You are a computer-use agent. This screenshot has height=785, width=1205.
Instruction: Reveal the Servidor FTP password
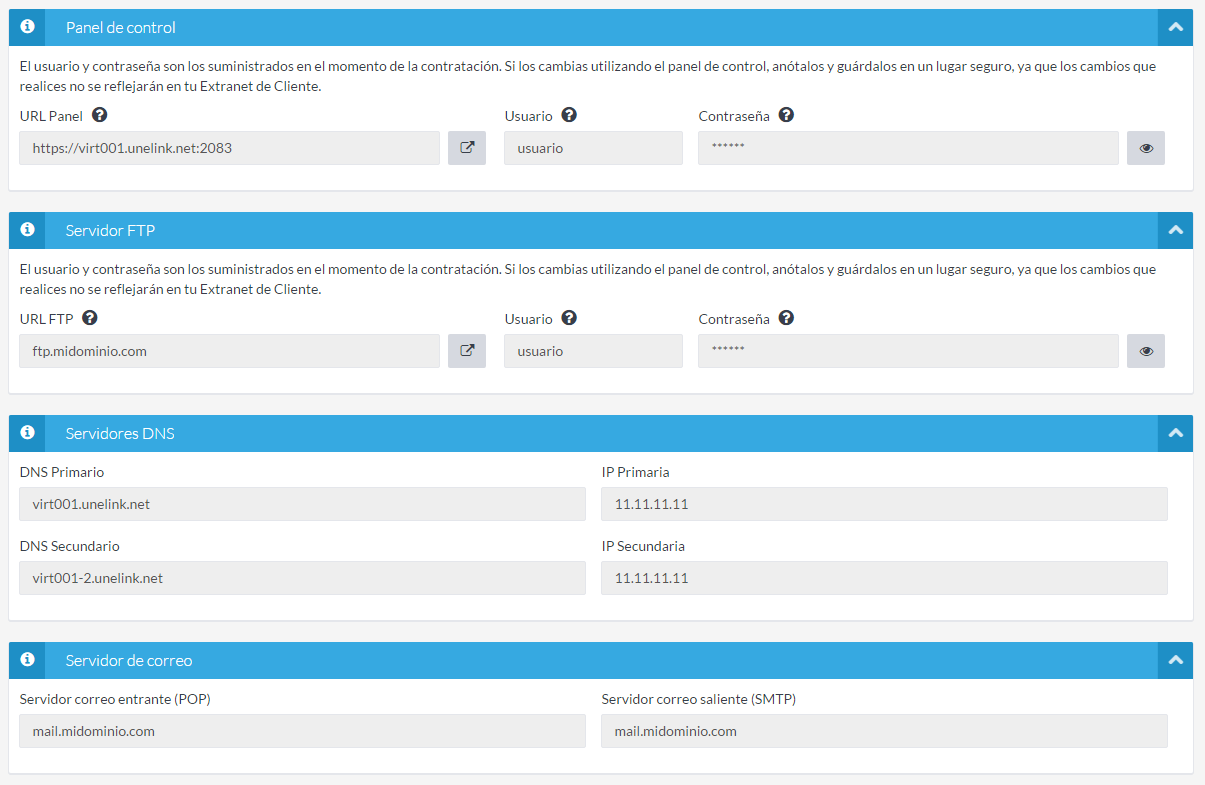click(1146, 351)
